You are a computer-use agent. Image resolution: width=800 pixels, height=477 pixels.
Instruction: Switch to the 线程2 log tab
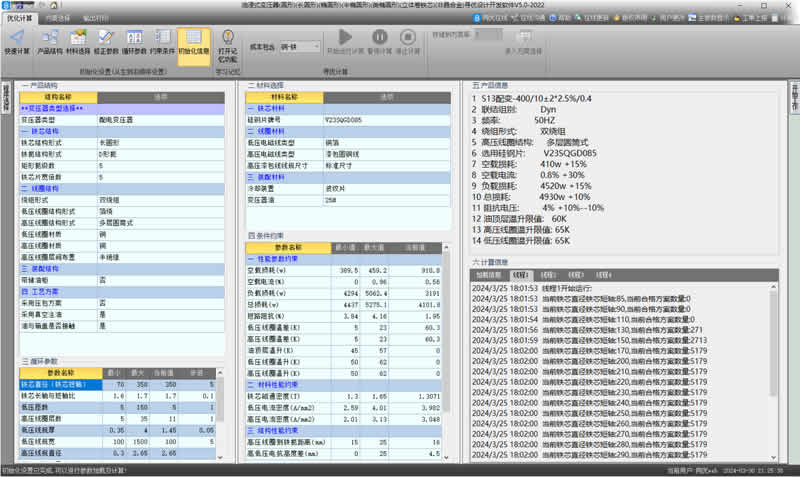click(548, 275)
